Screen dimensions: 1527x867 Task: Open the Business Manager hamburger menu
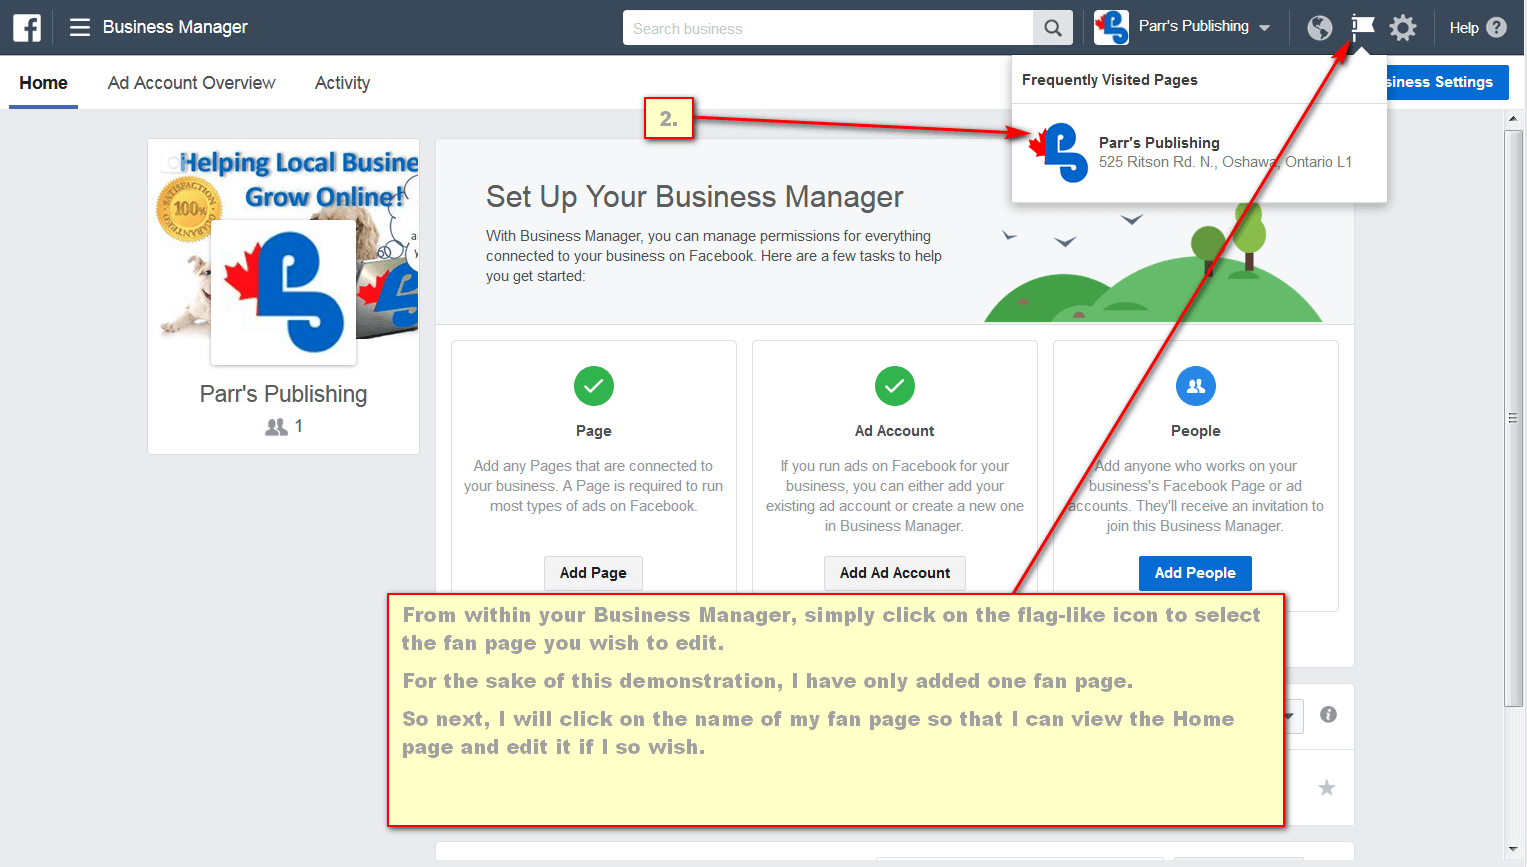click(x=80, y=27)
